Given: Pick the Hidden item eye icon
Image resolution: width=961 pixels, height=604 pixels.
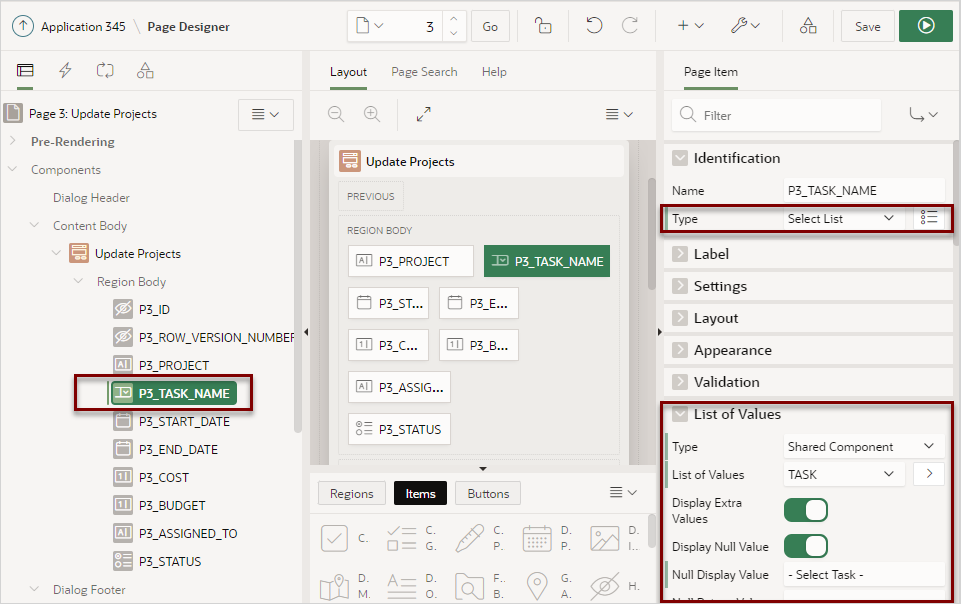Looking at the screenshot, I should (604, 586).
